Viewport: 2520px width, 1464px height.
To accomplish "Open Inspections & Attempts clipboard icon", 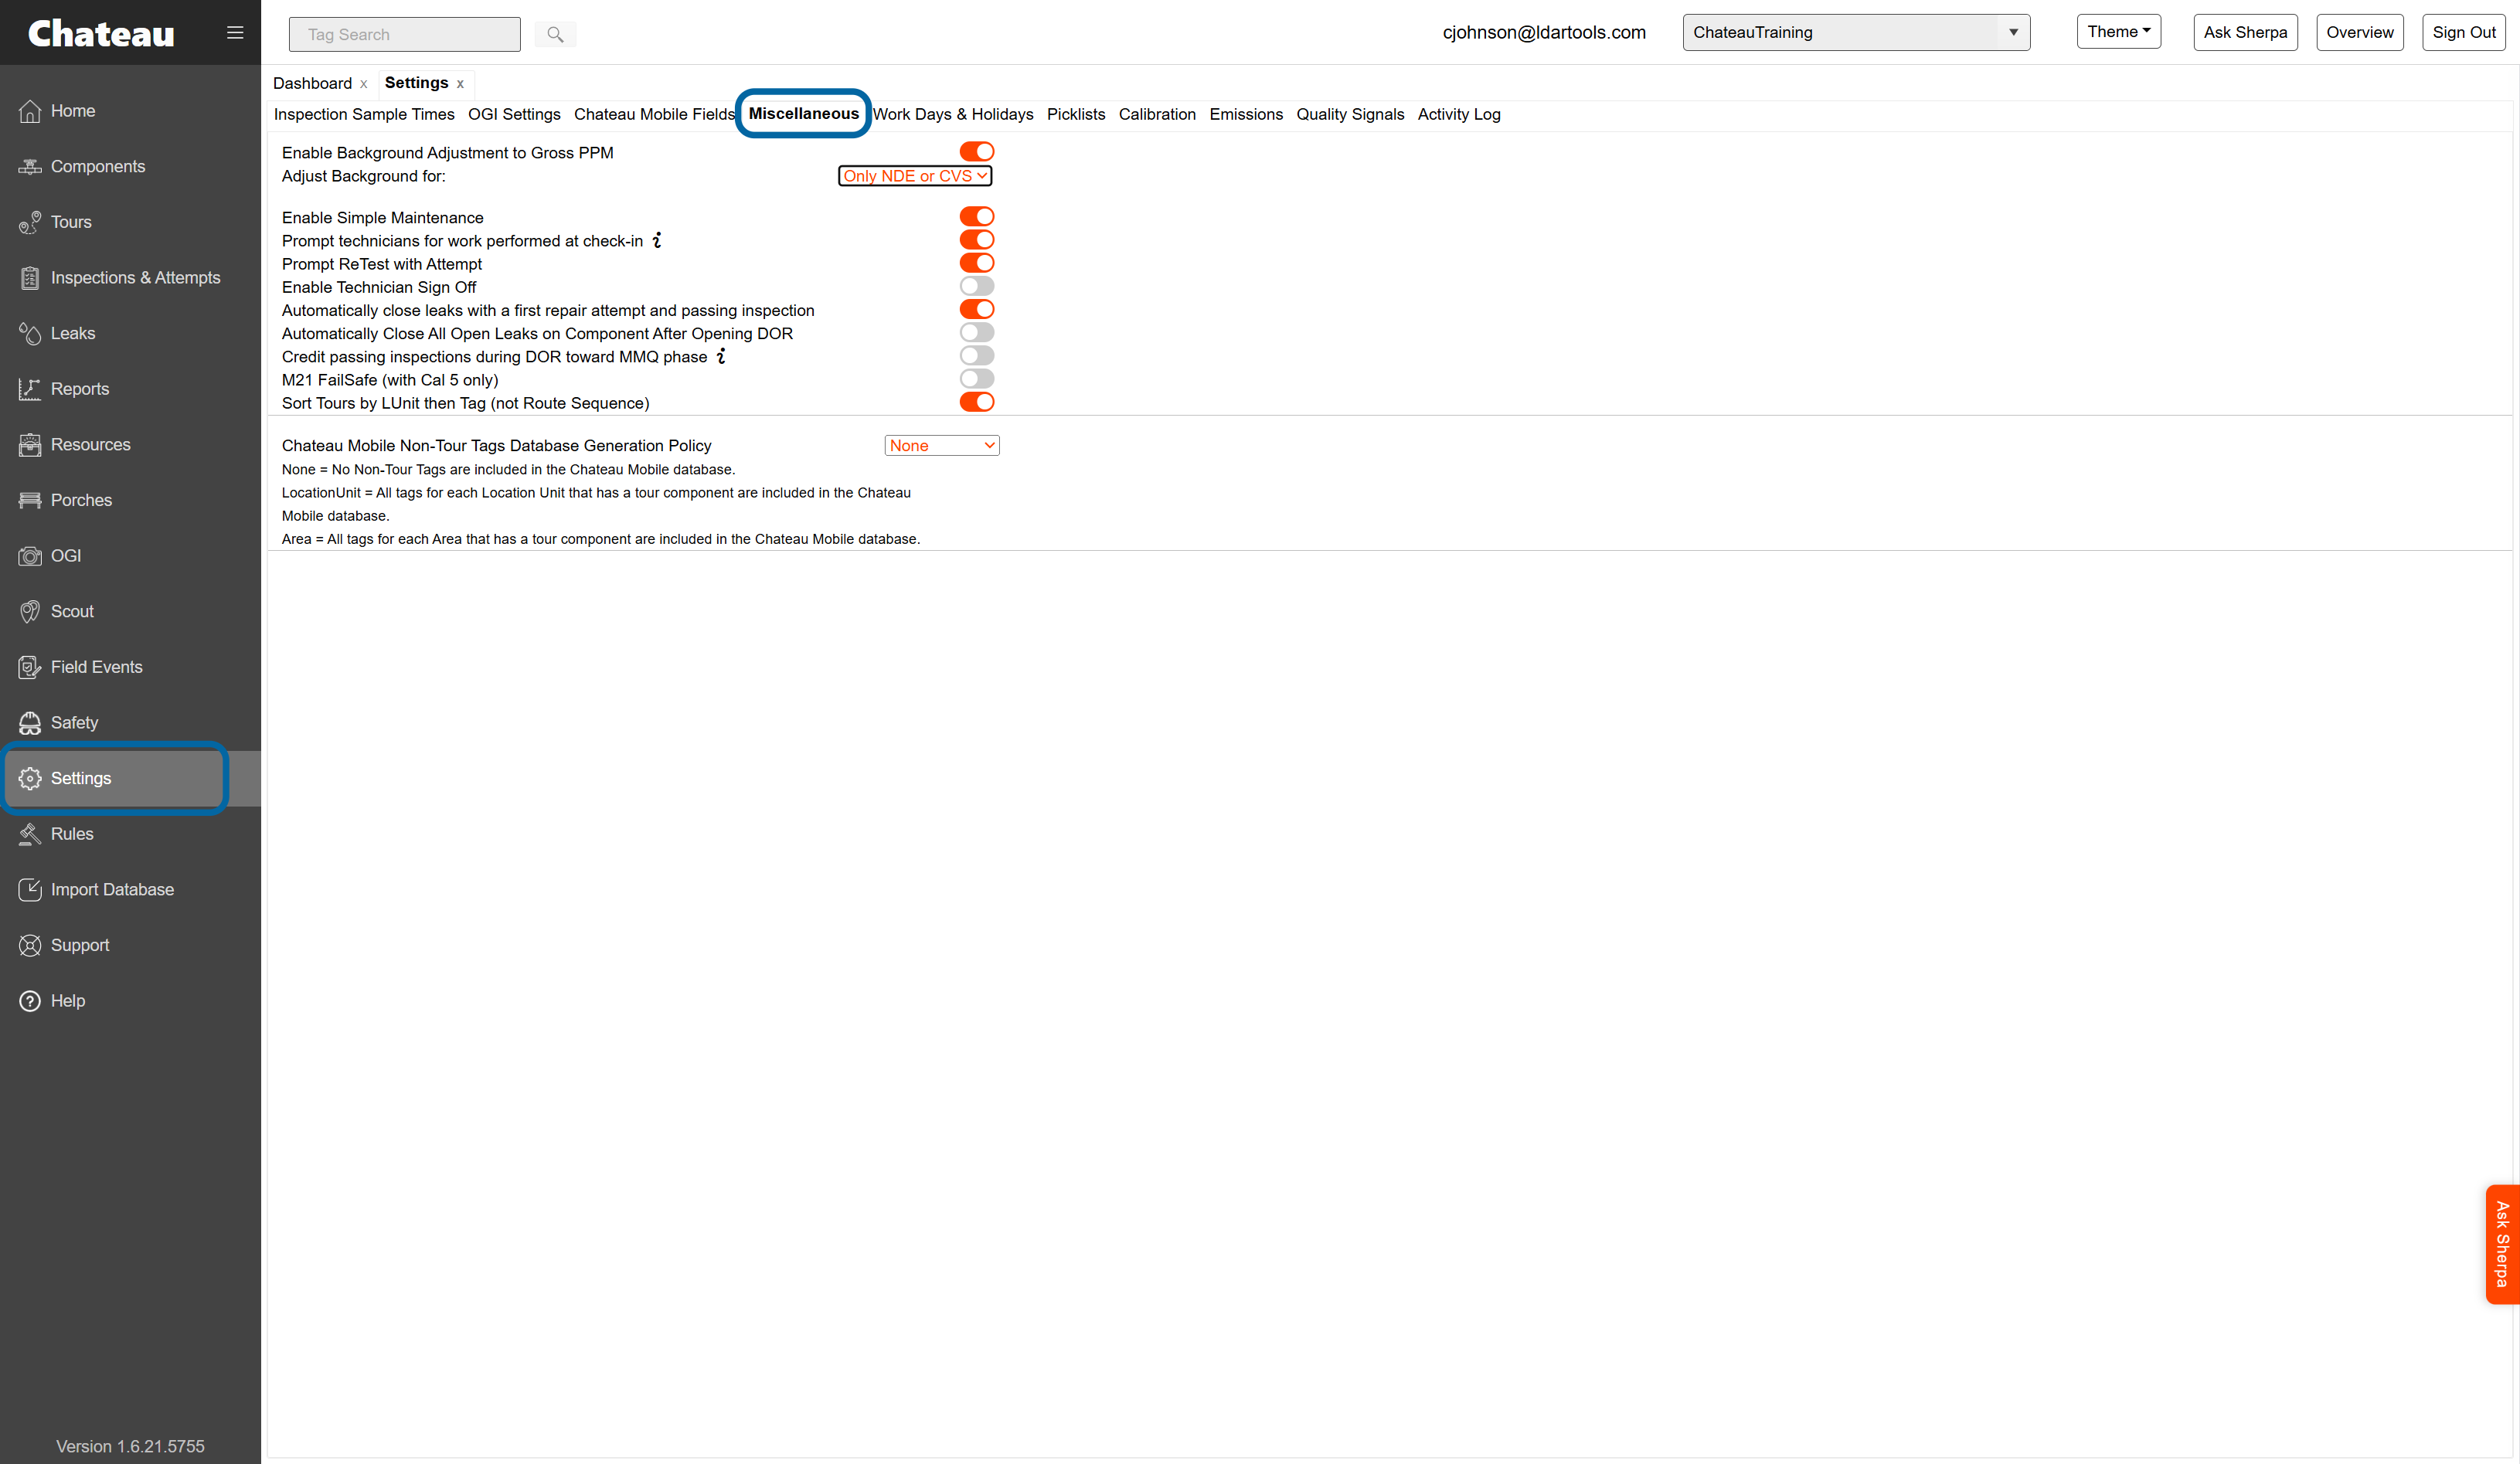I will tap(30, 278).
